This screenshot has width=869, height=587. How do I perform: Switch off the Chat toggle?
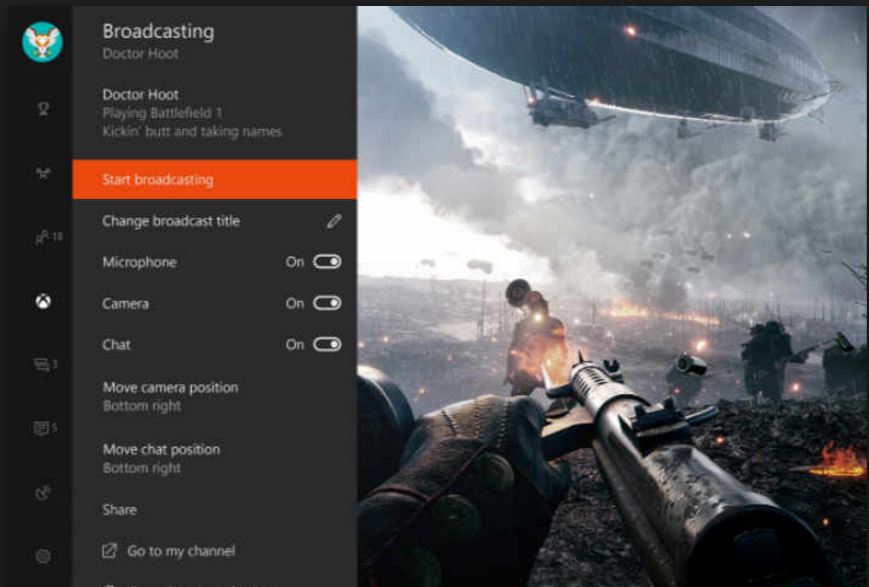pyautogui.click(x=327, y=344)
